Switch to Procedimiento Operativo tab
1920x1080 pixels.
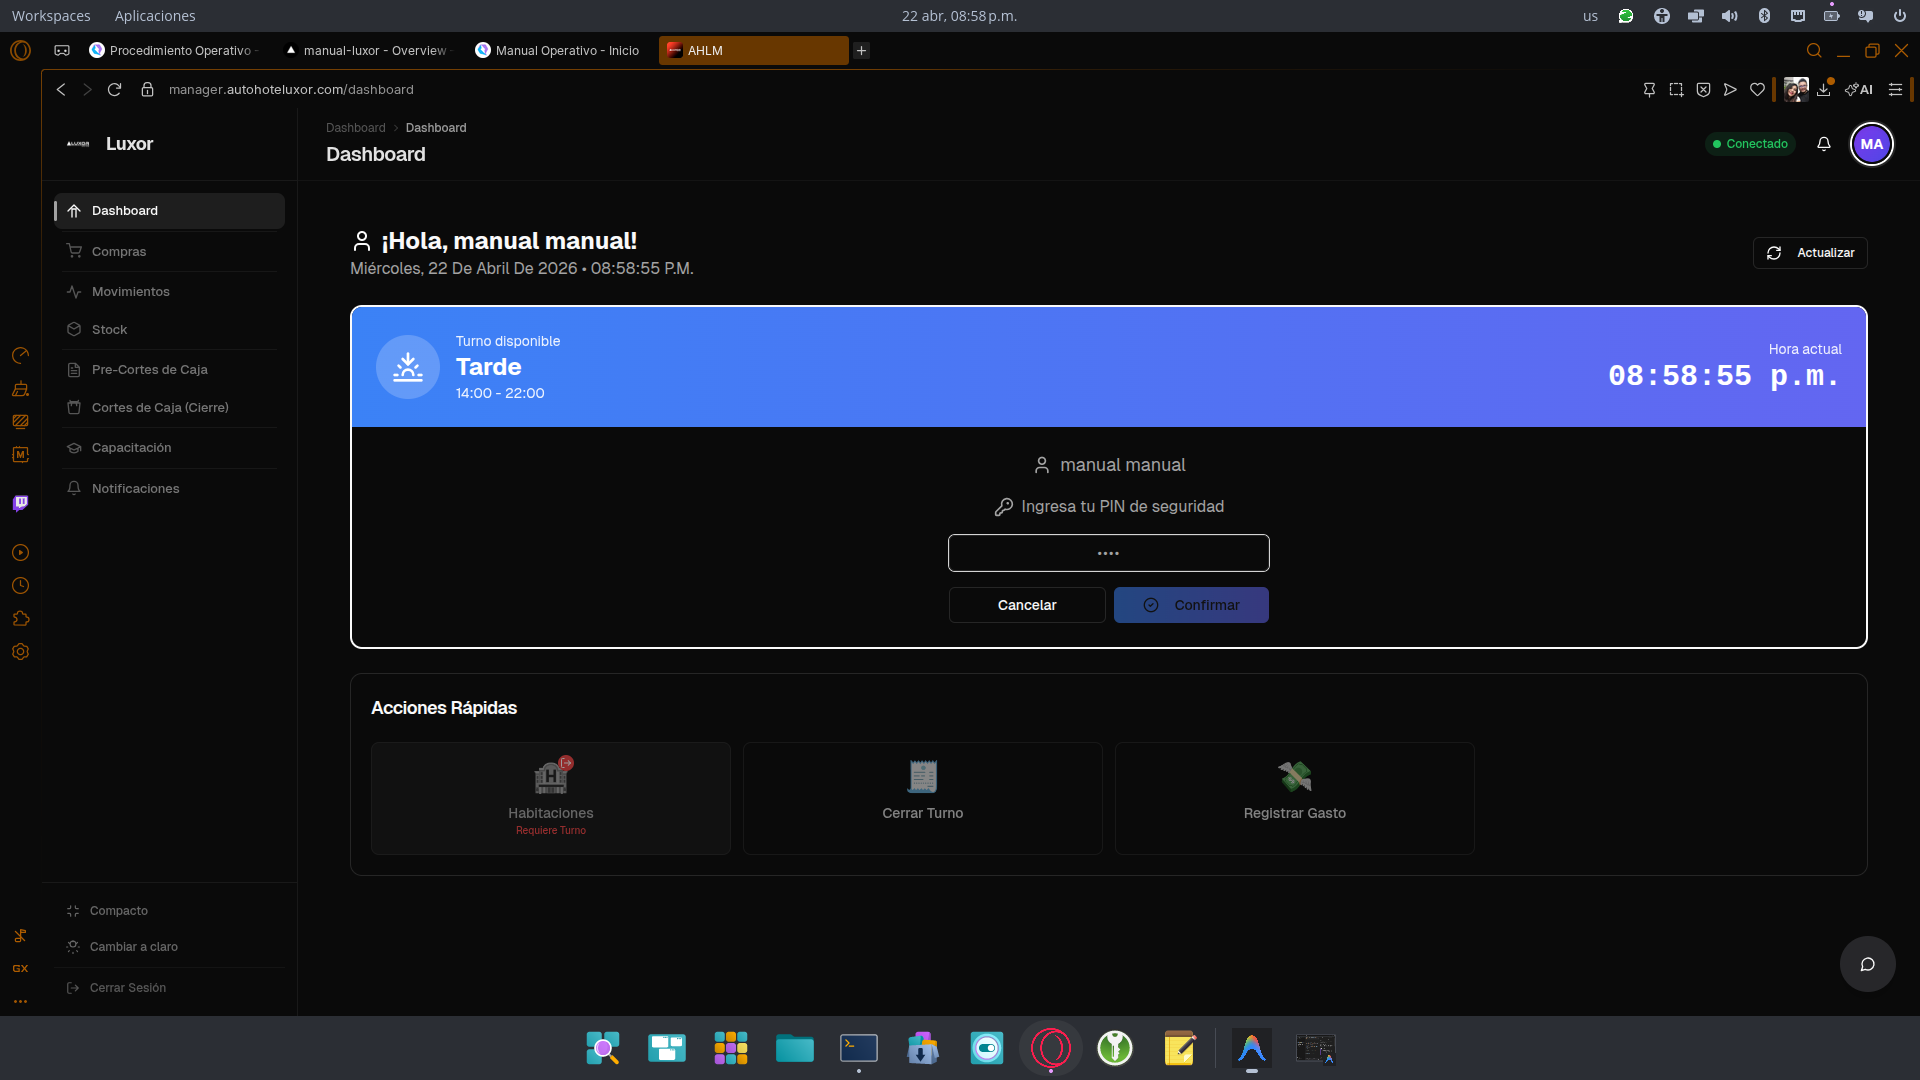coord(172,50)
